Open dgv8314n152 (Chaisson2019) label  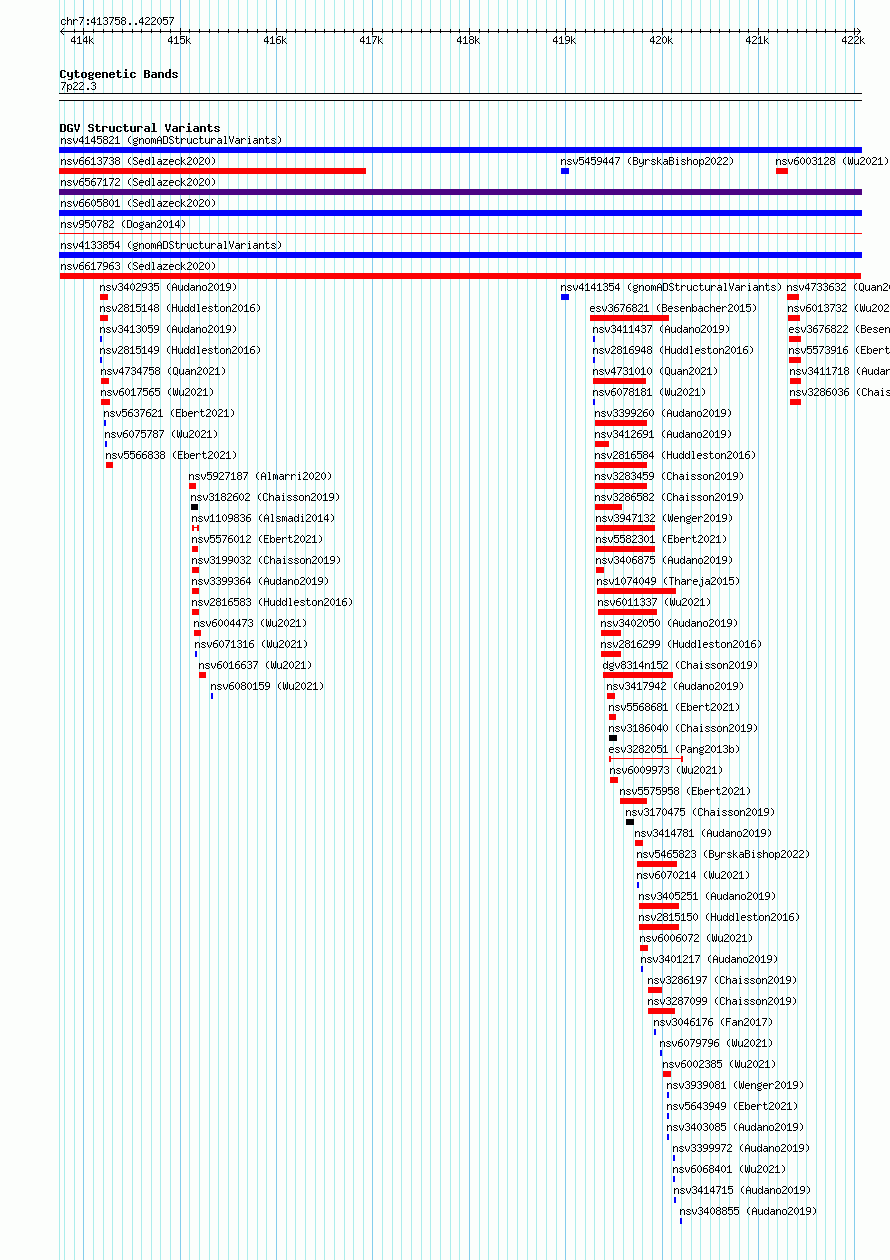[680, 665]
